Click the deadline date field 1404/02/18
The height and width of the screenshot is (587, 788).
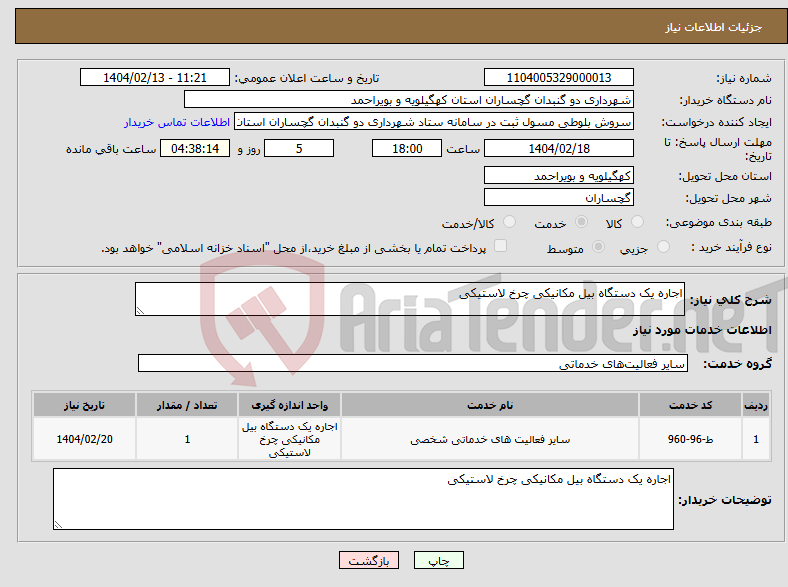pyautogui.click(x=558, y=148)
